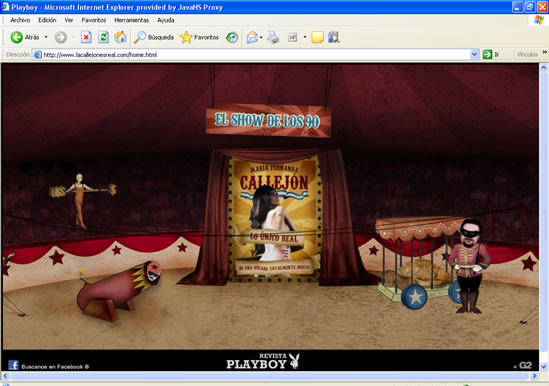Open the Ver menu
The height and width of the screenshot is (386, 549).
click(x=69, y=20)
